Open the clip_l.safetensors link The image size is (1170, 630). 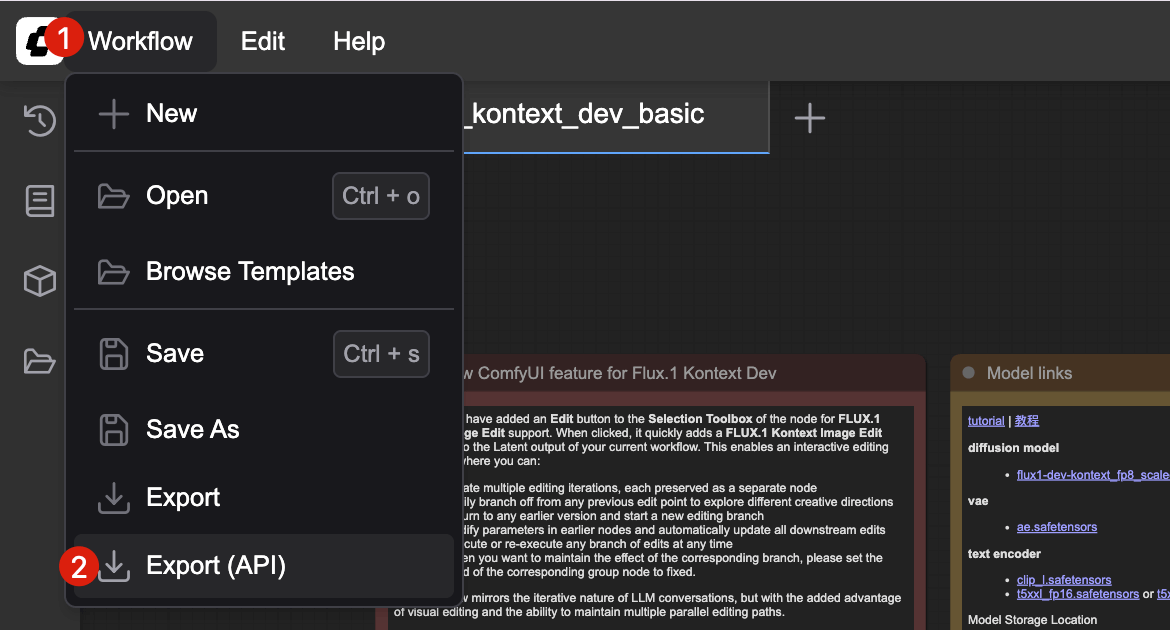(1064, 580)
